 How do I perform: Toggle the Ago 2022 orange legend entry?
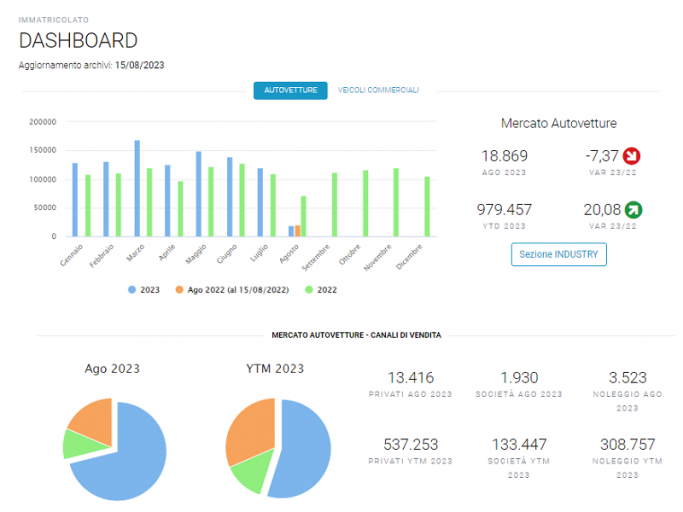(232, 290)
